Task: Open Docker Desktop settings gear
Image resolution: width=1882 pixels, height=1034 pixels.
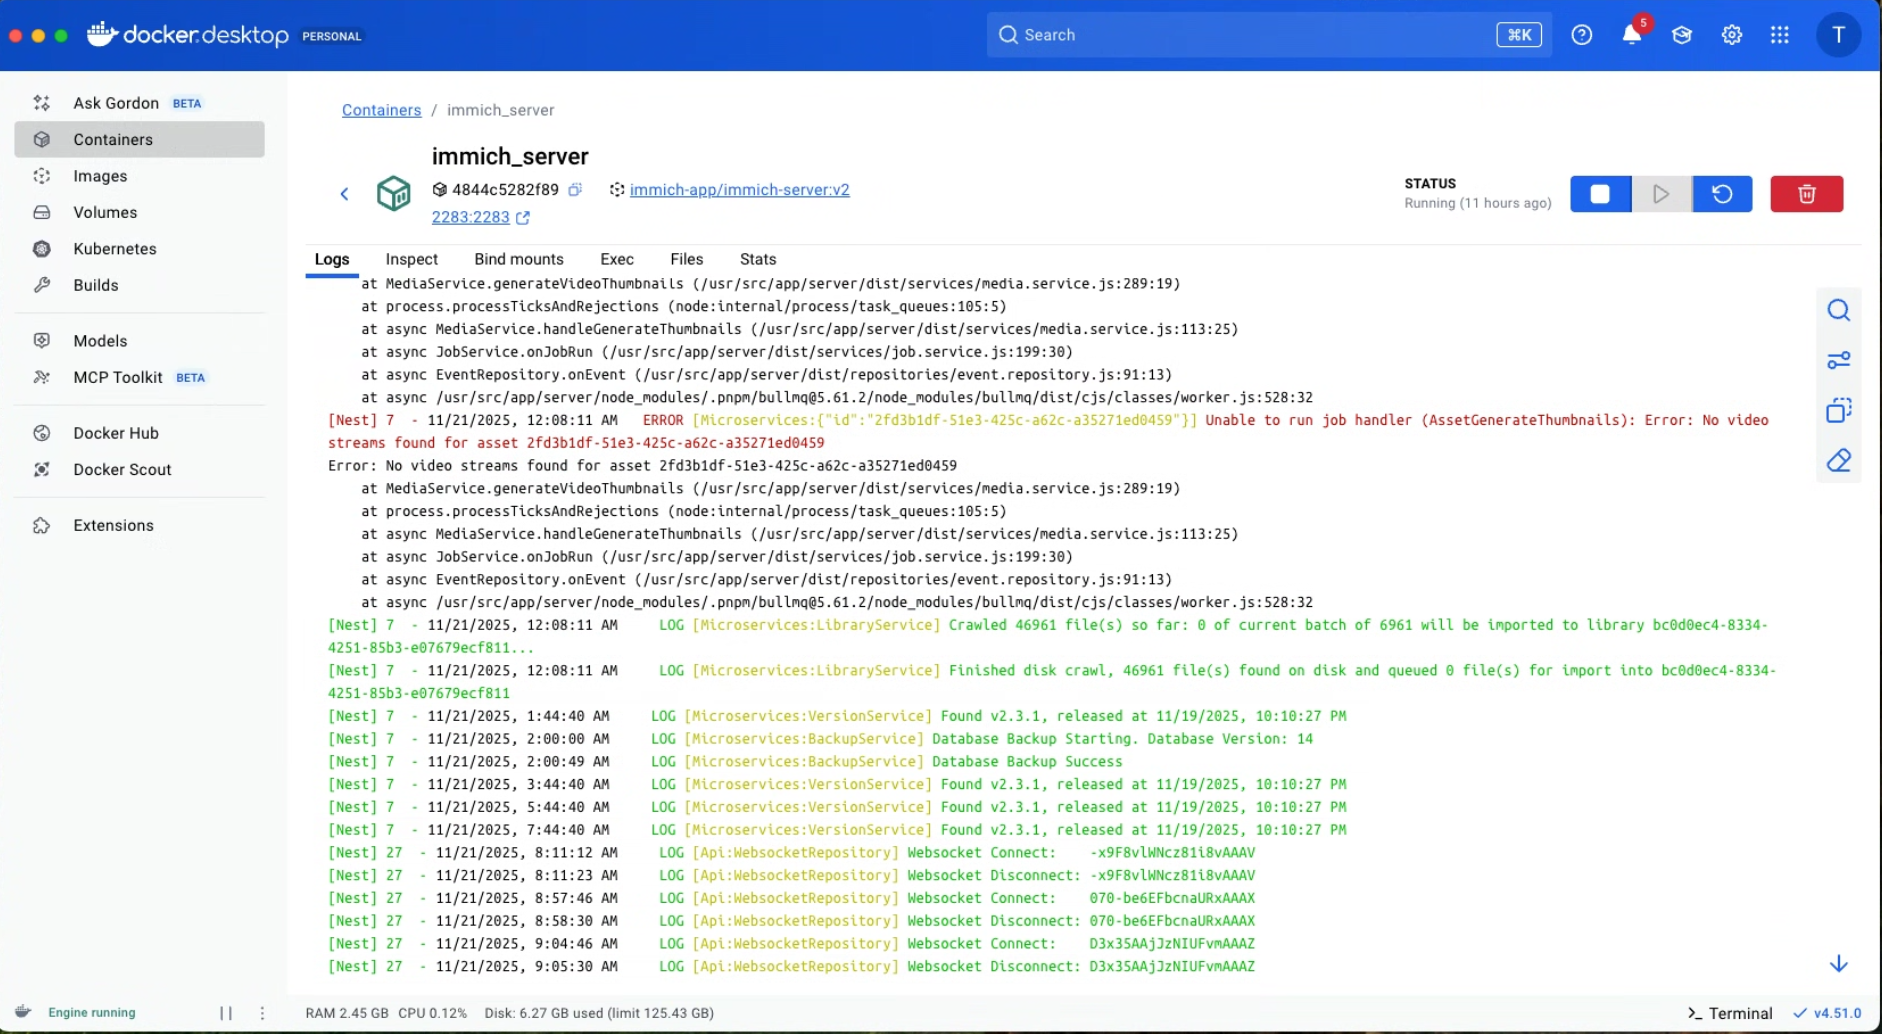Action: 1731,34
